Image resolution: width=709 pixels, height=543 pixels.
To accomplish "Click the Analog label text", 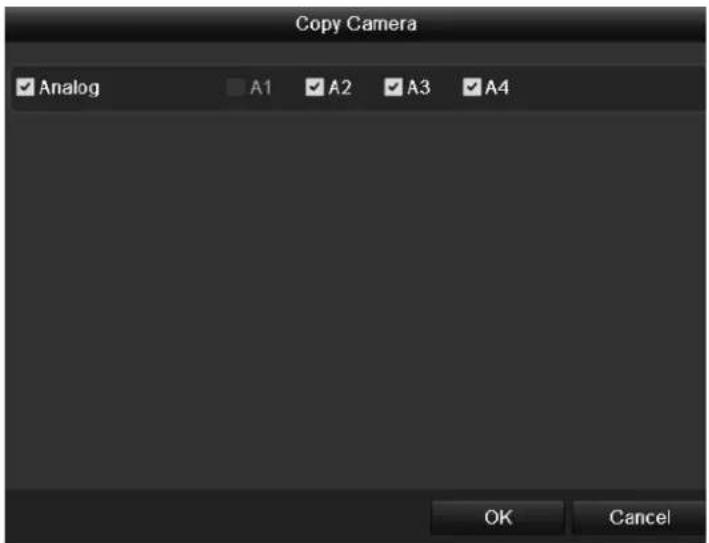I will pos(69,88).
